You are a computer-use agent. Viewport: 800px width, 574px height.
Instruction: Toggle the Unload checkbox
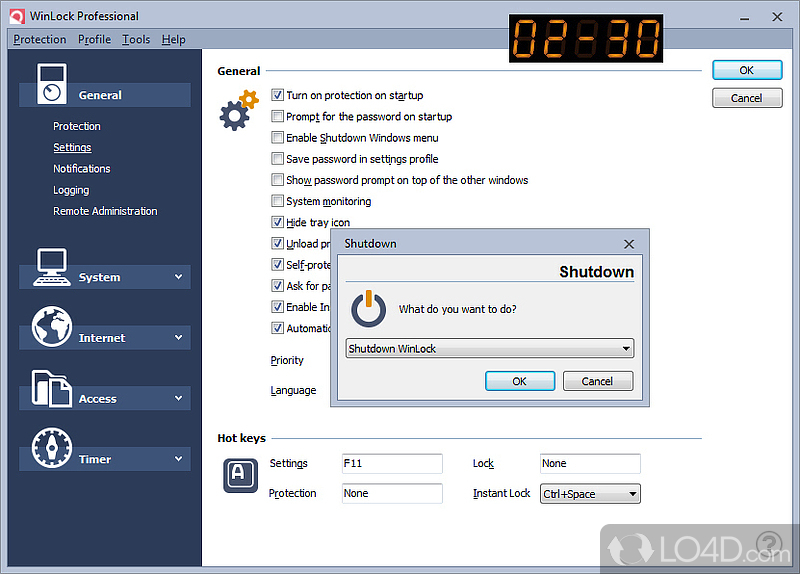277,243
